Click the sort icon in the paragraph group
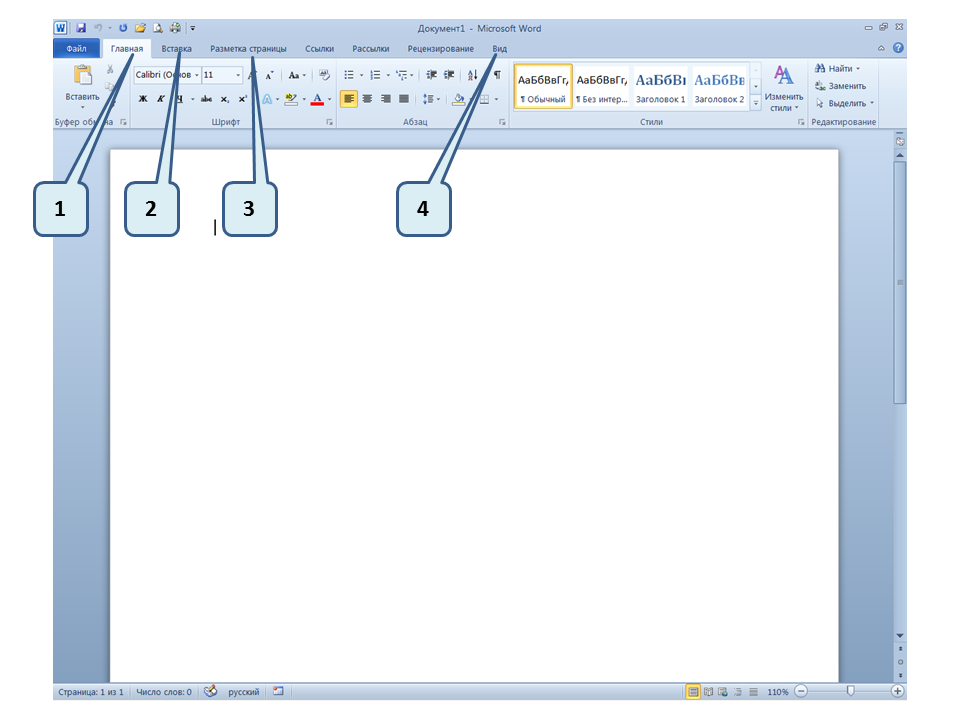The height and width of the screenshot is (720, 960). (473, 75)
